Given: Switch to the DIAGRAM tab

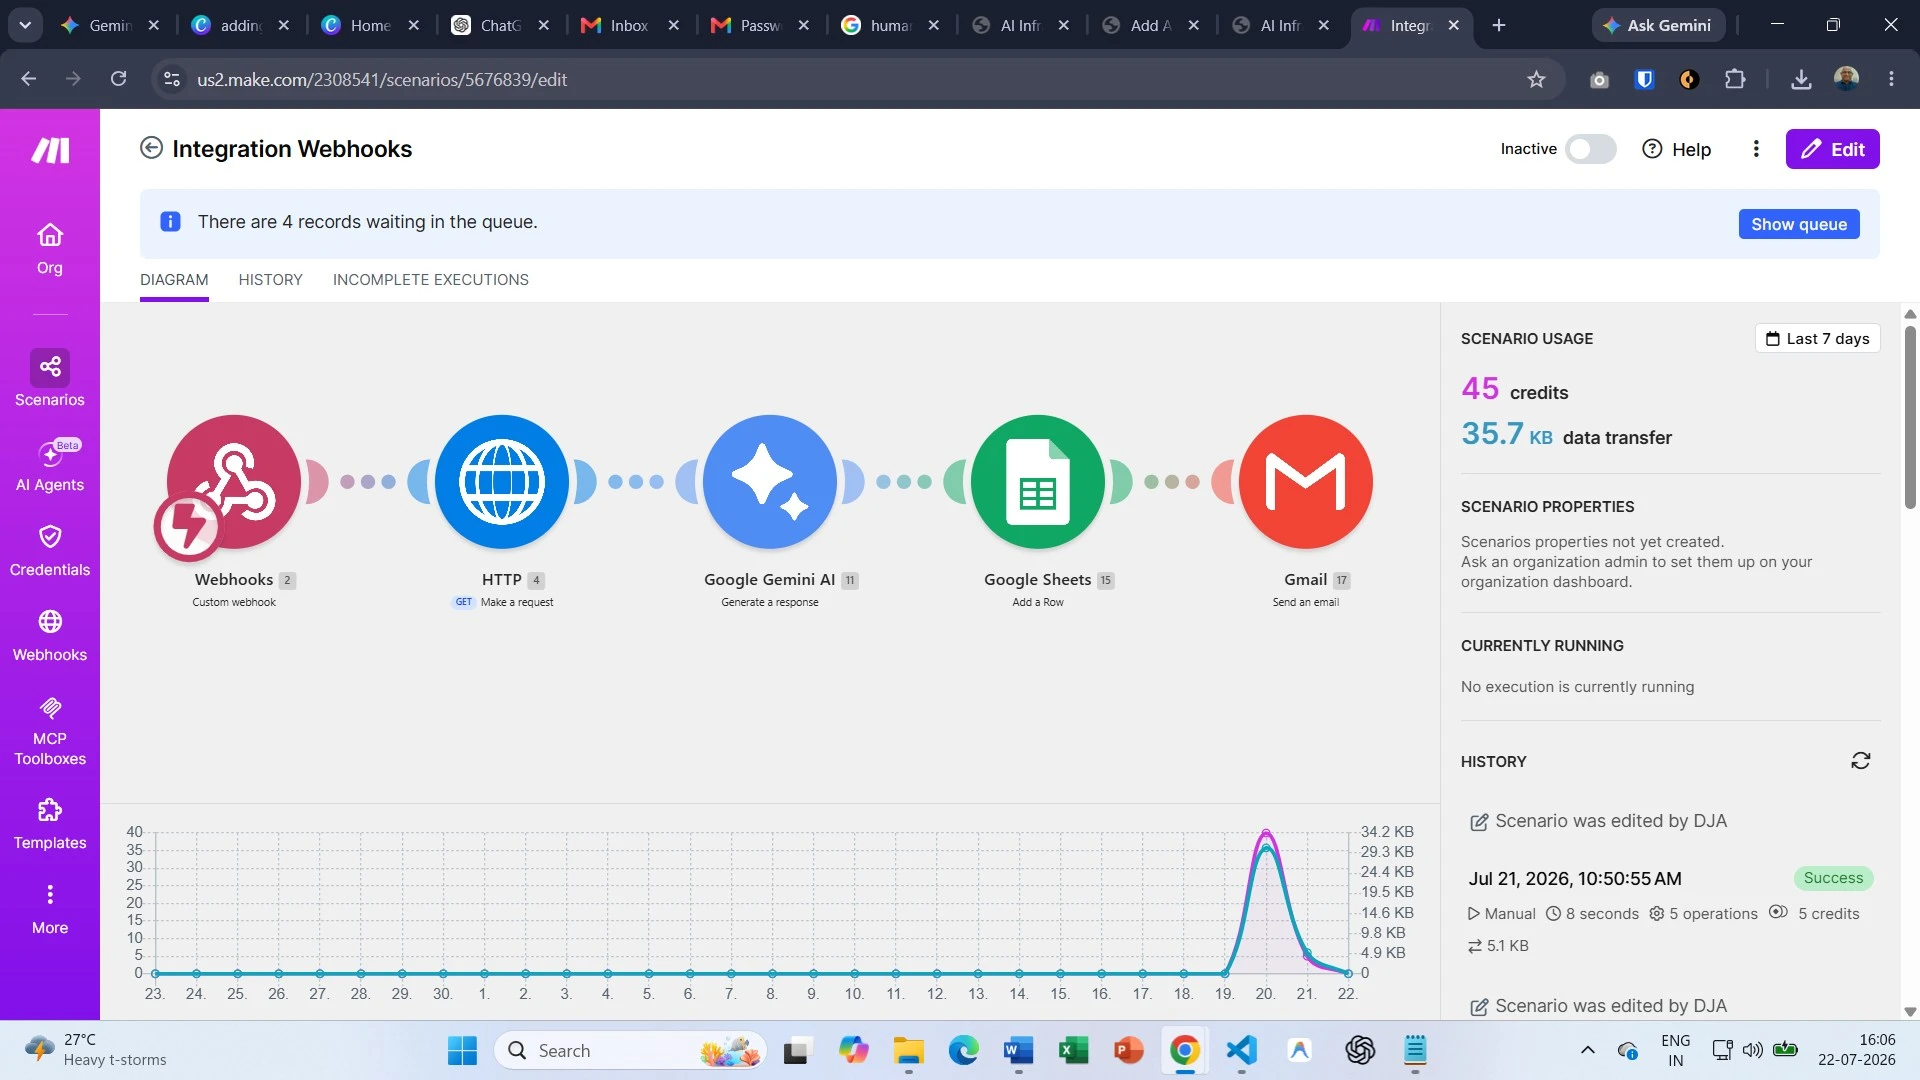Looking at the screenshot, I should pyautogui.click(x=174, y=280).
